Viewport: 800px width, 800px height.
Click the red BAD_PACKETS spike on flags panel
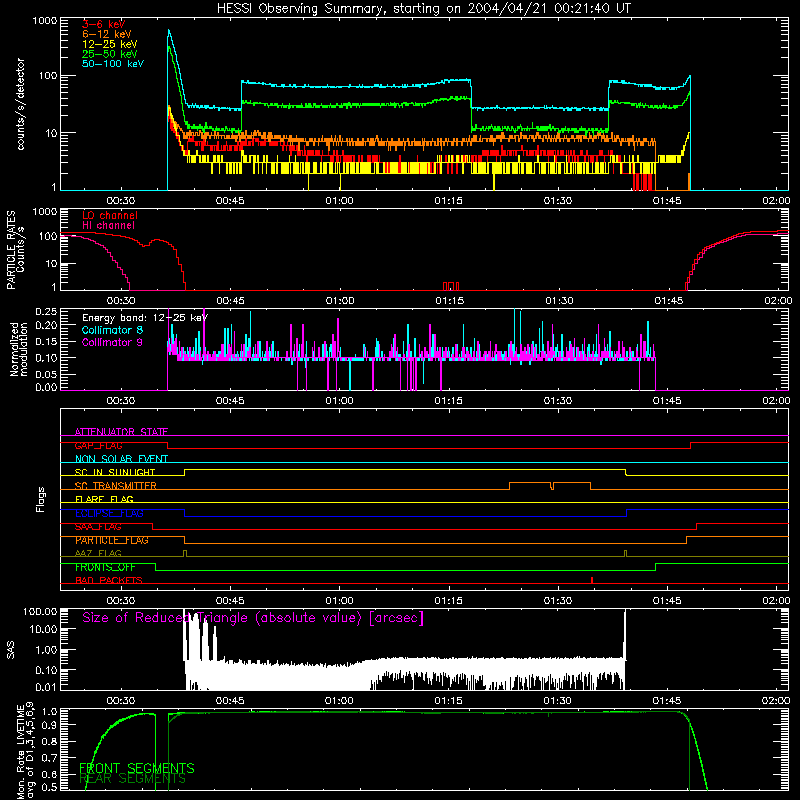(x=592, y=580)
